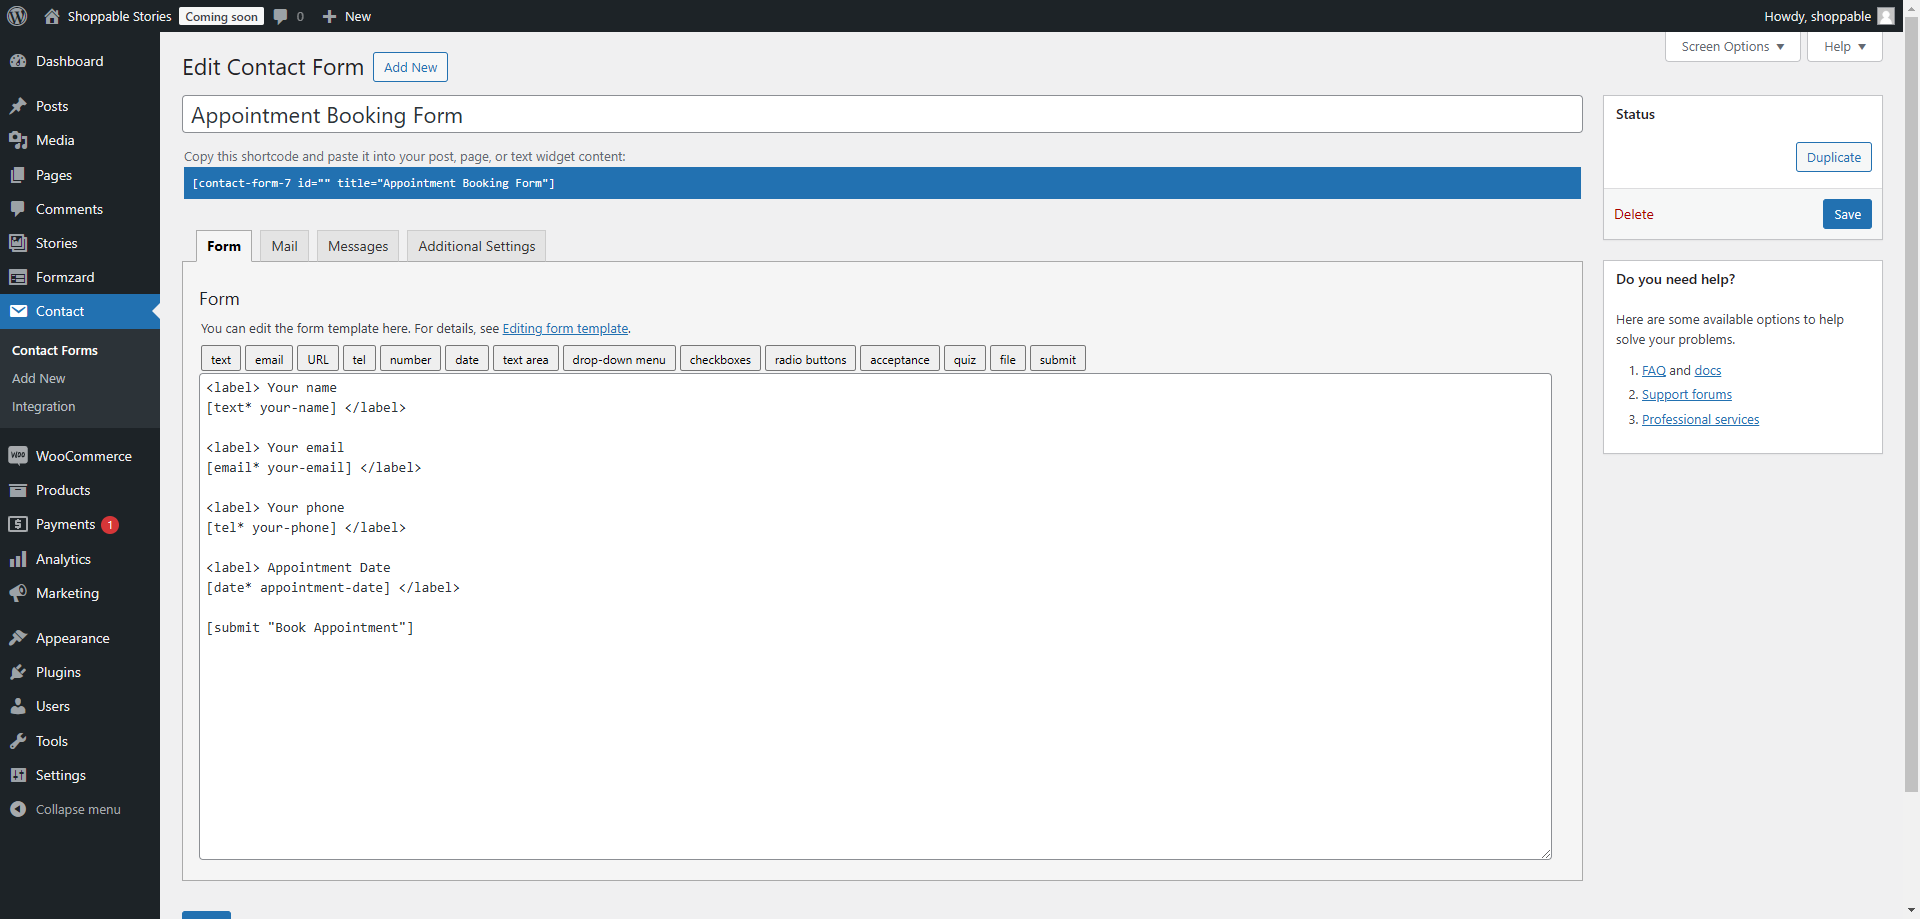Click the Duplicate button
Screen dimensions: 1920x919
point(1833,157)
